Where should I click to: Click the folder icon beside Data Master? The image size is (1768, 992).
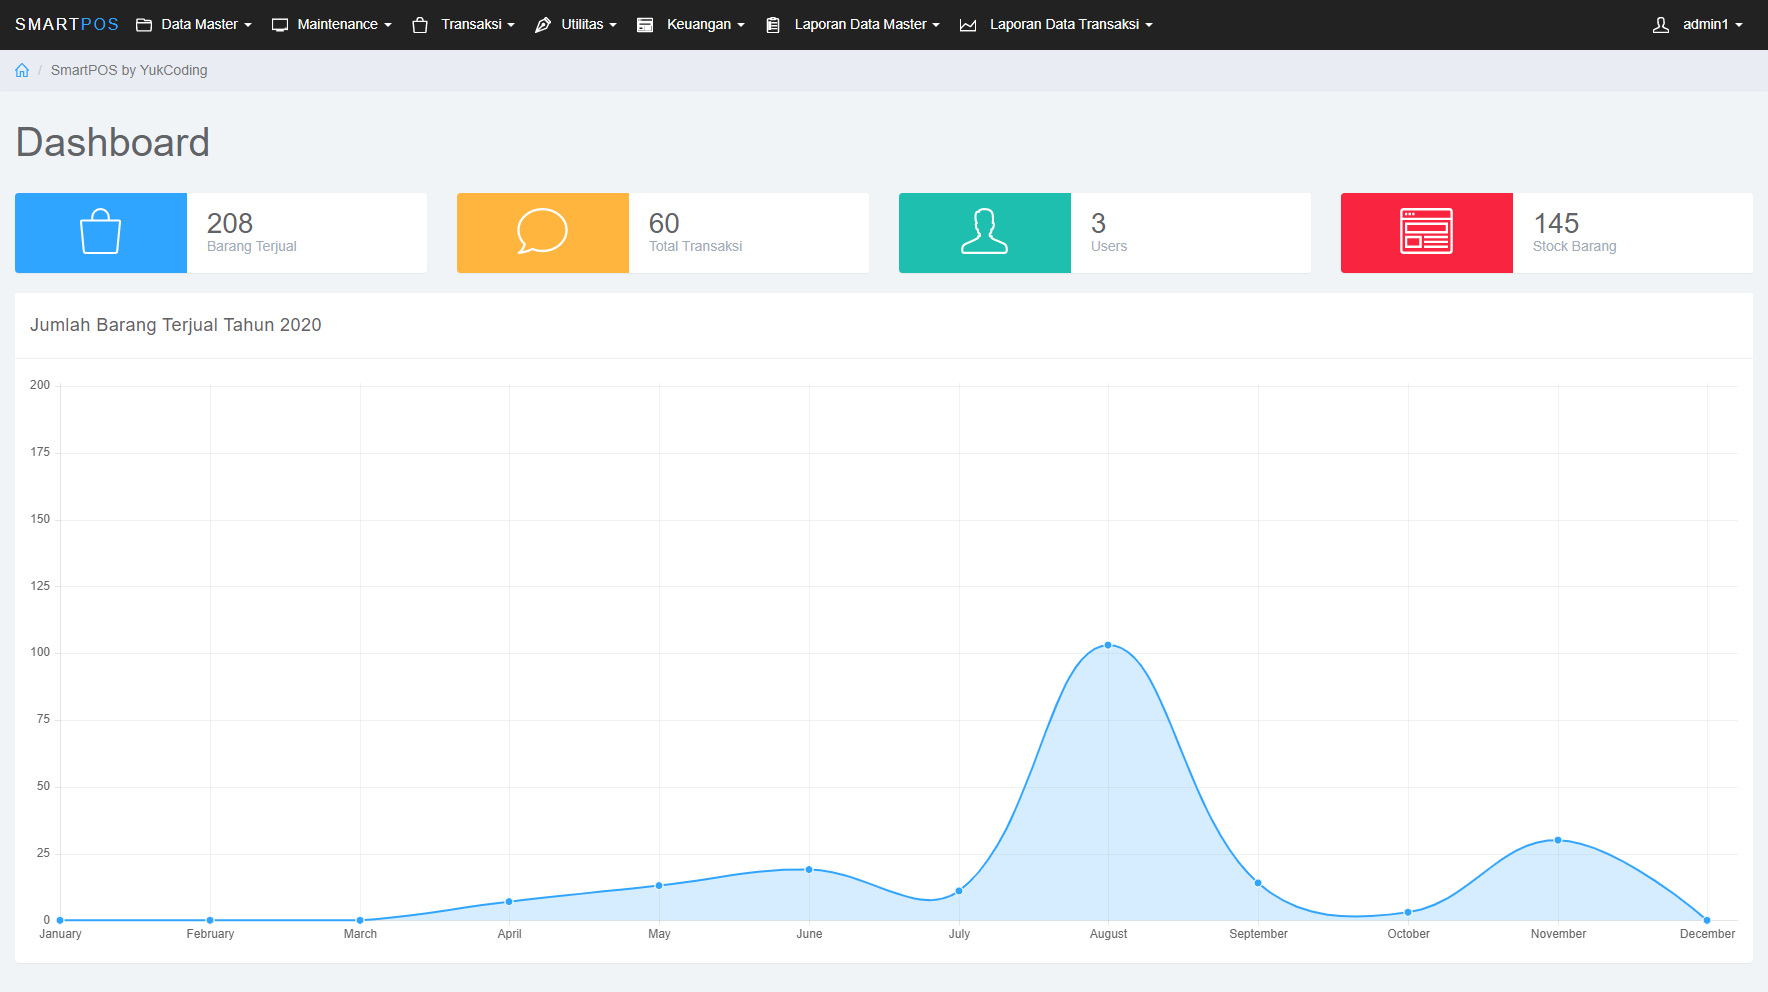(144, 25)
